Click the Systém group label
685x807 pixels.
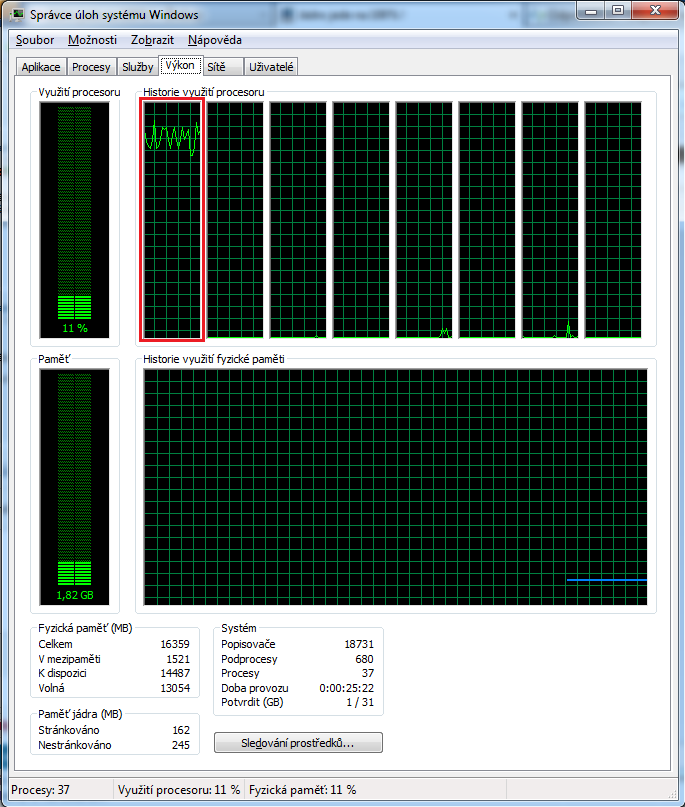(239, 628)
